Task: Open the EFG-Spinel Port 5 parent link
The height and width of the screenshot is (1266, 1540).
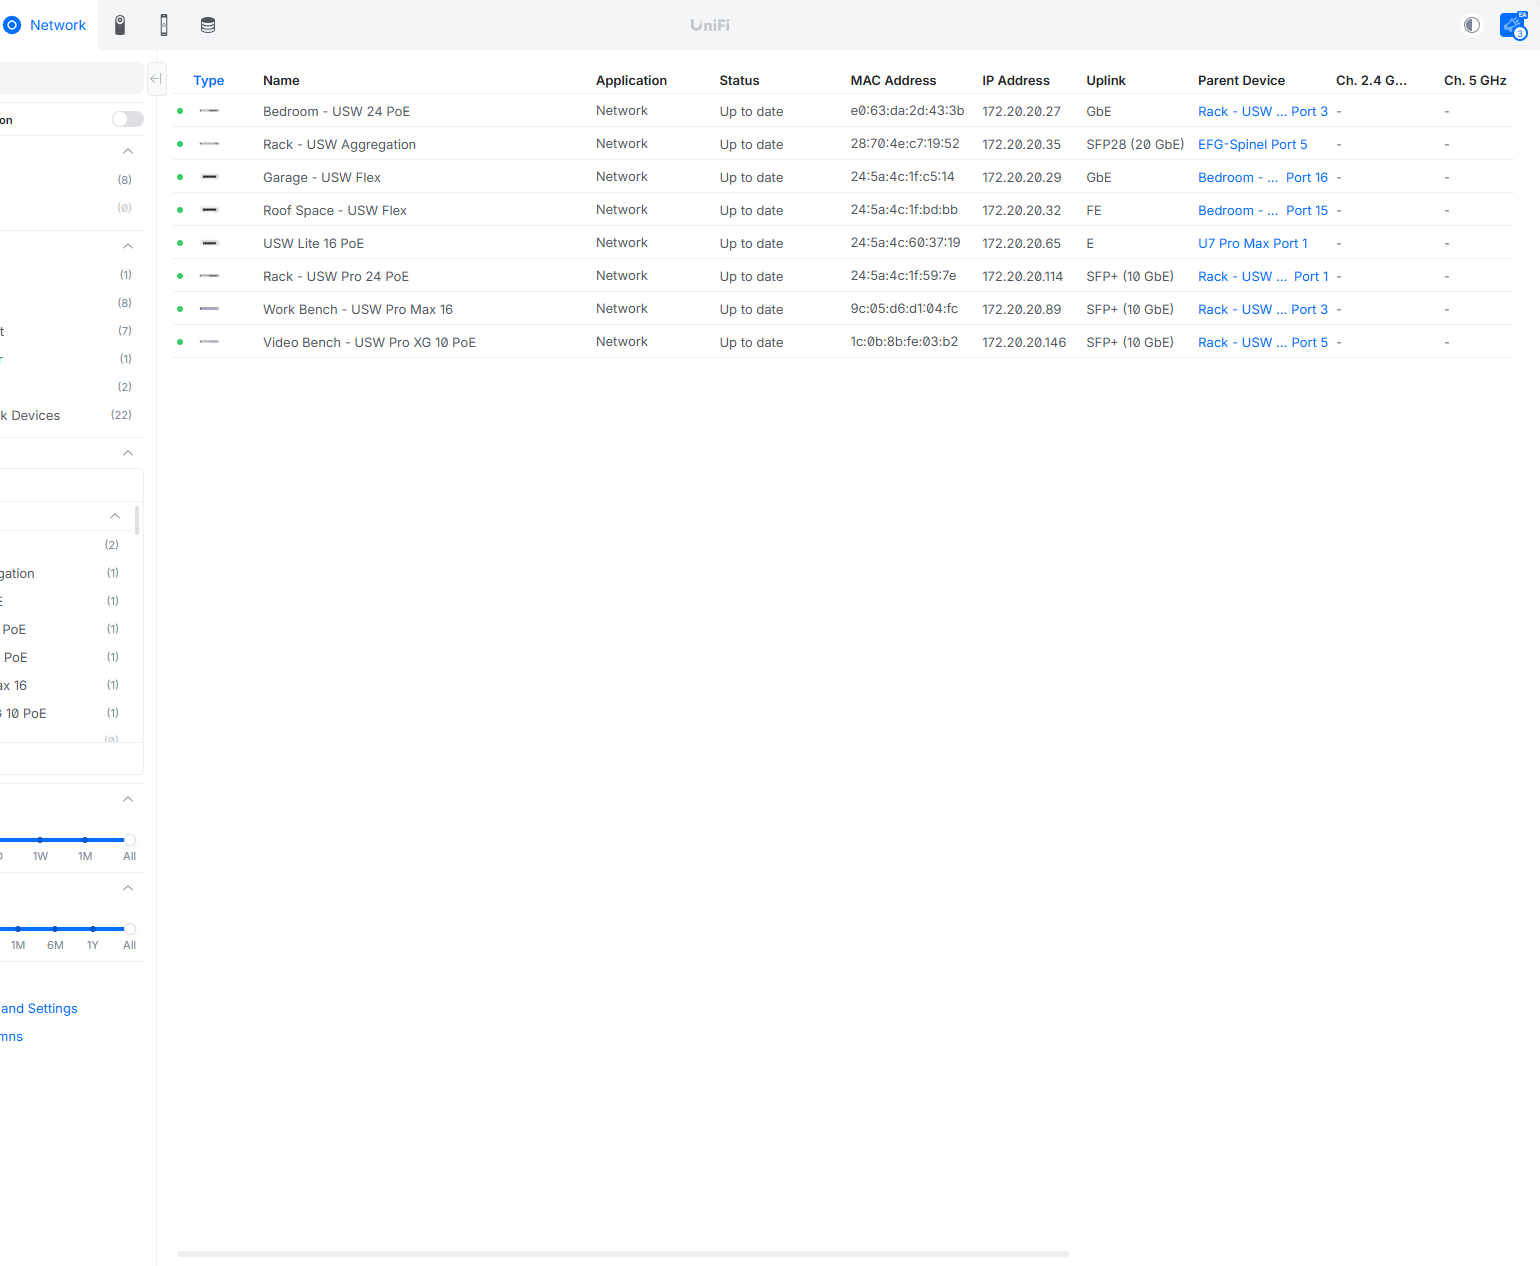Action: [1253, 145]
